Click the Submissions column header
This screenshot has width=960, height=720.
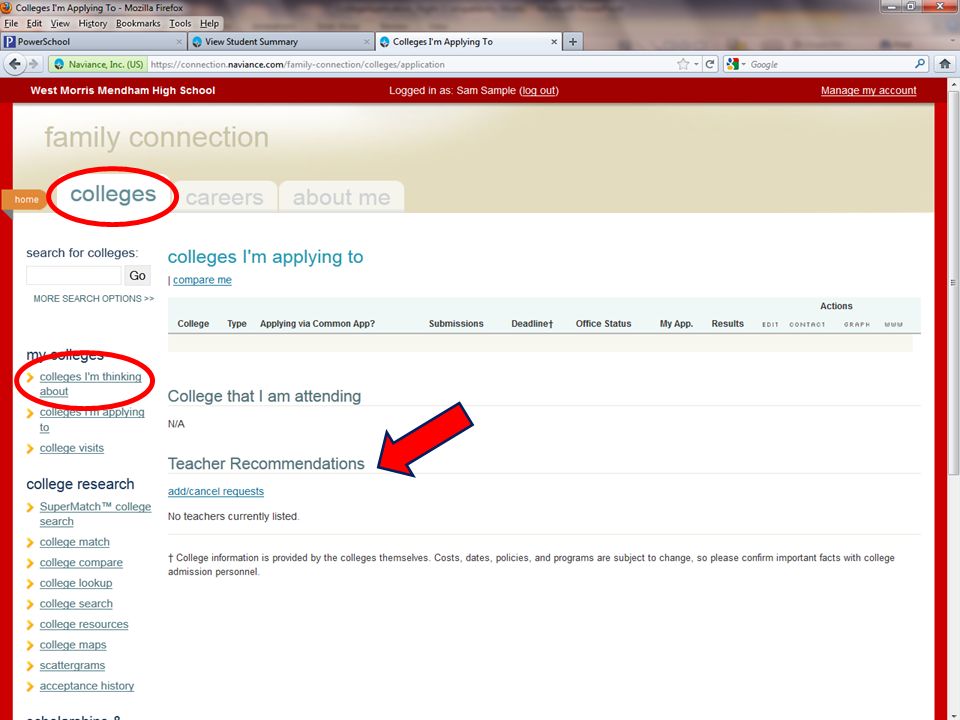(456, 324)
